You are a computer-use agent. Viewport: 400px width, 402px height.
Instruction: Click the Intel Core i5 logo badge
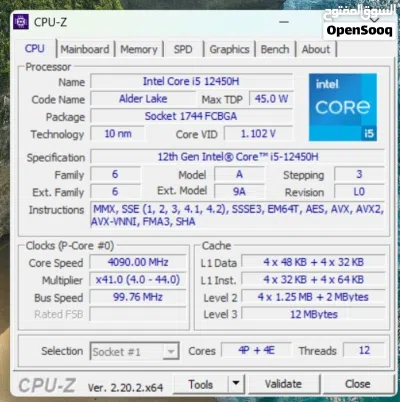[x=343, y=107]
